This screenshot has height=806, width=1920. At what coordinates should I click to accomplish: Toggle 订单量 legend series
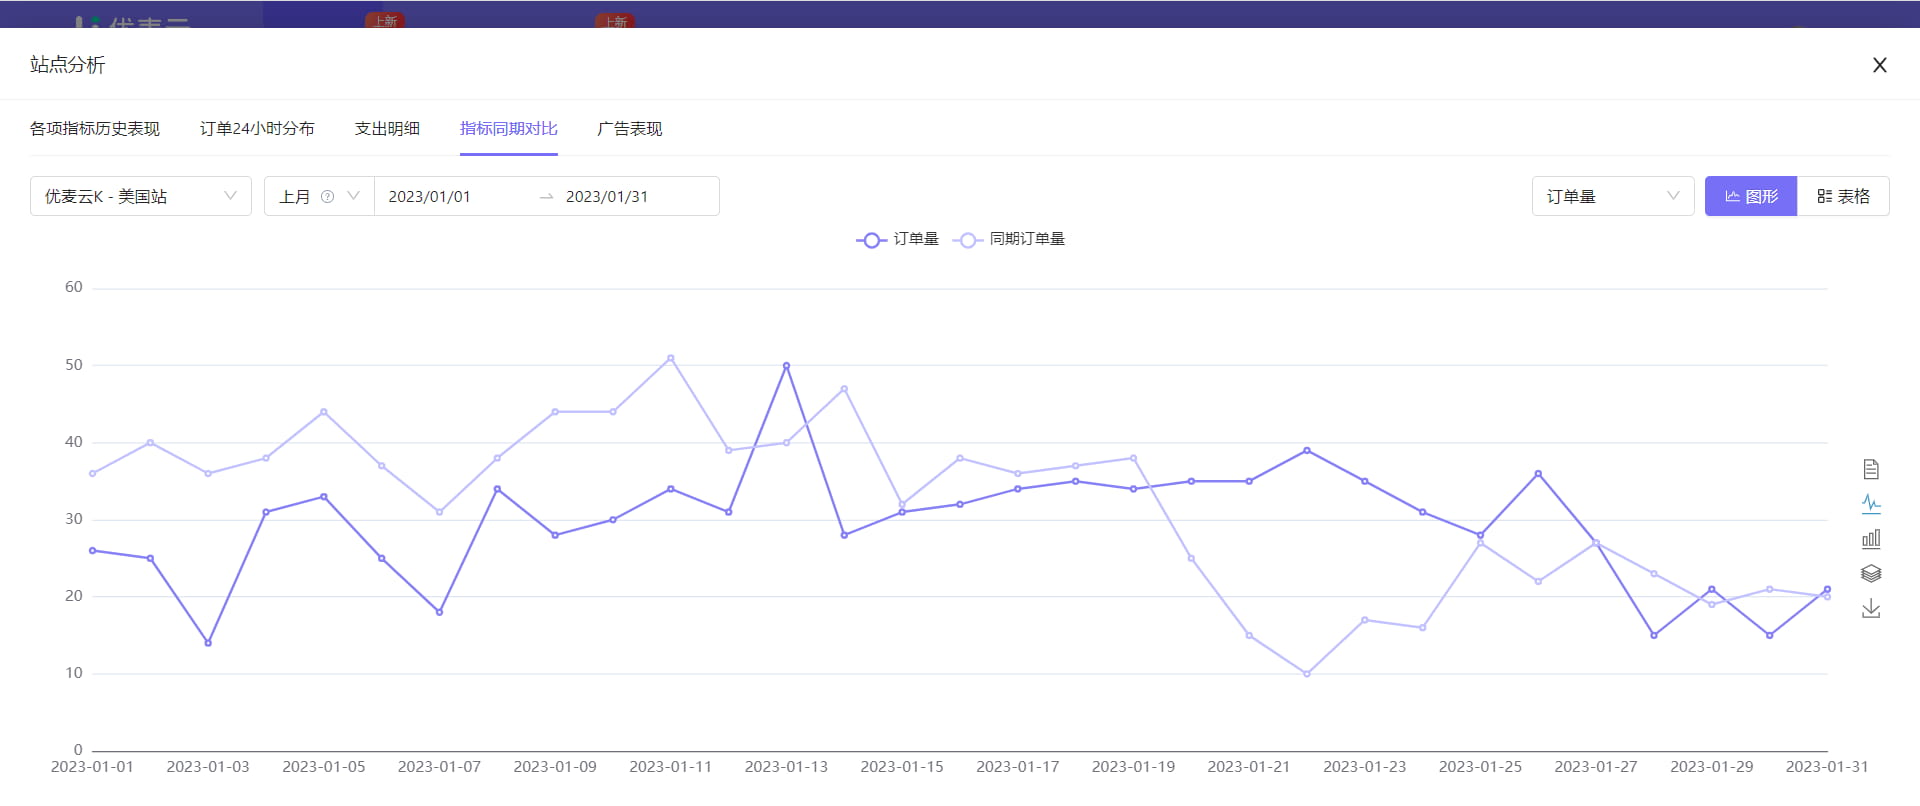tap(897, 239)
